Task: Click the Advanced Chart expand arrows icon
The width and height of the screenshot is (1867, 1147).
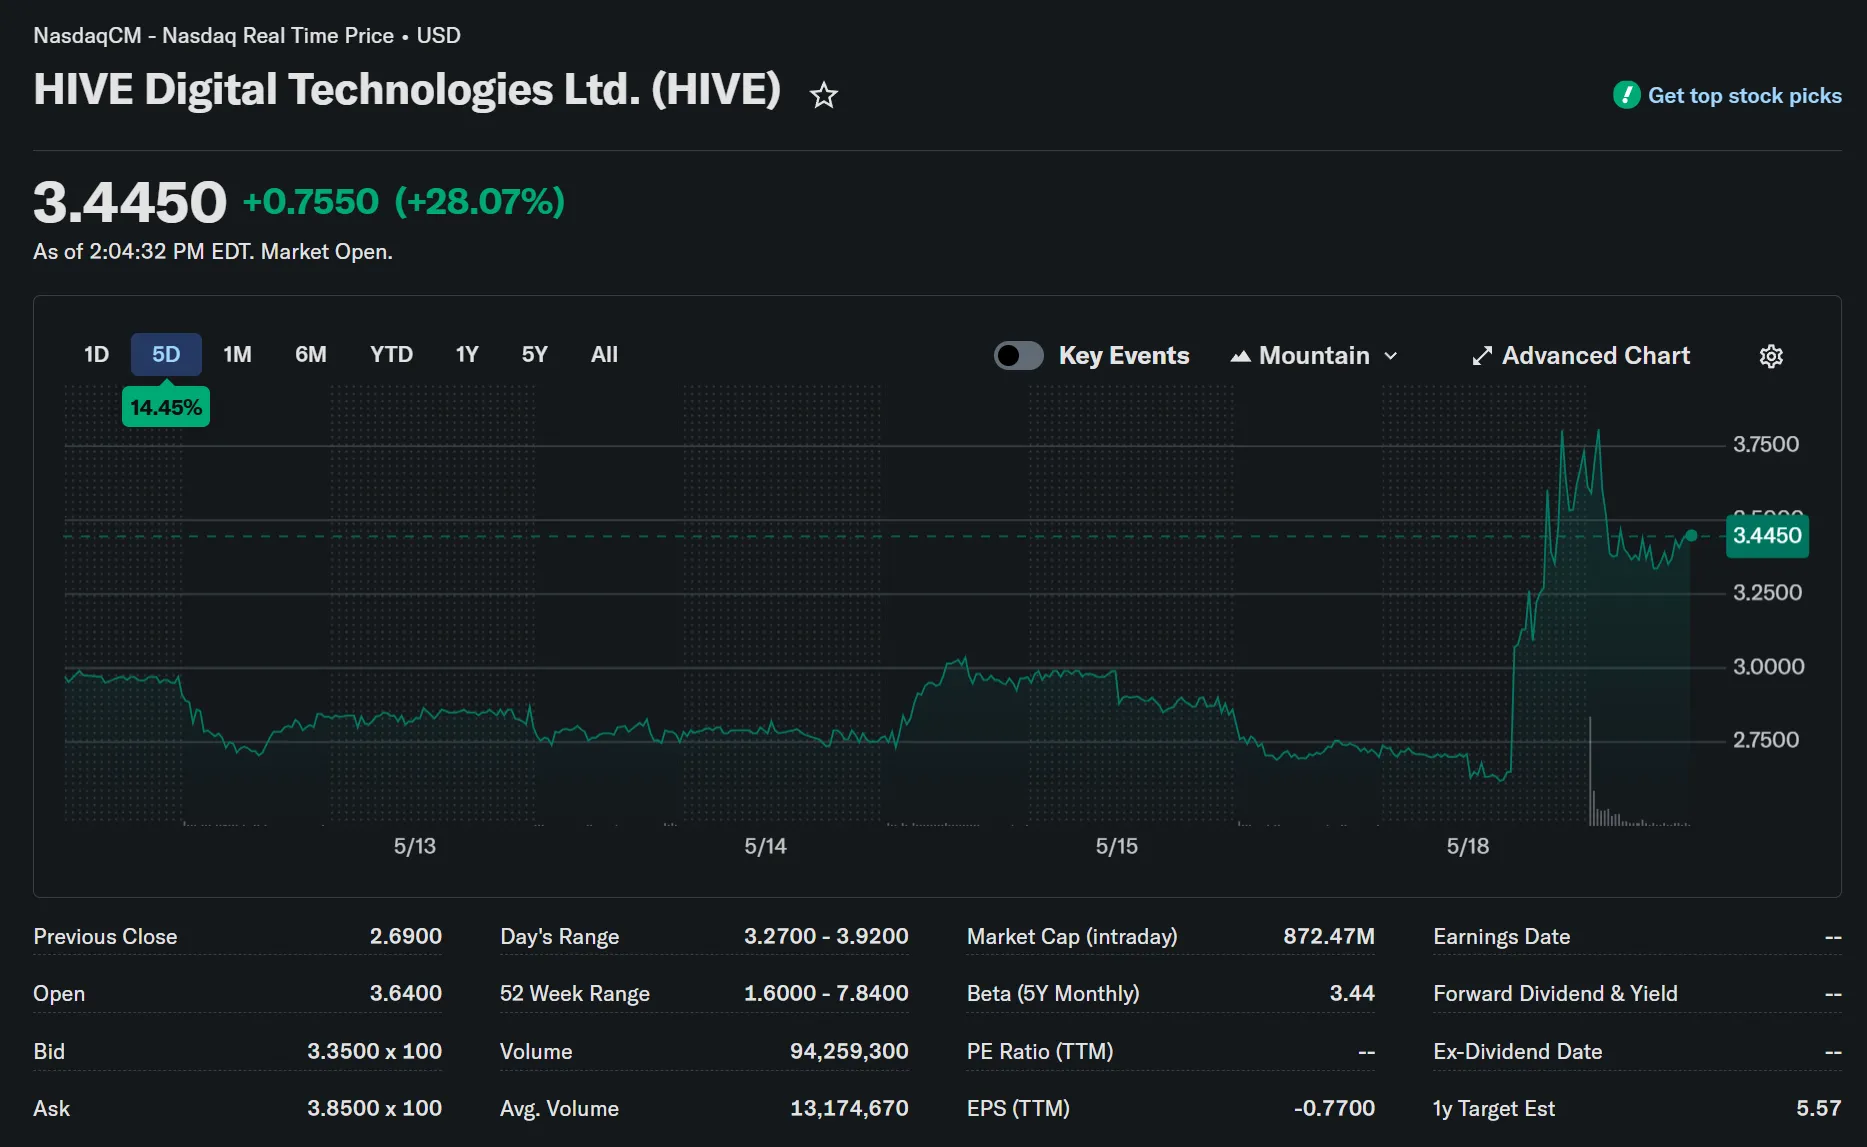Action: pos(1482,356)
